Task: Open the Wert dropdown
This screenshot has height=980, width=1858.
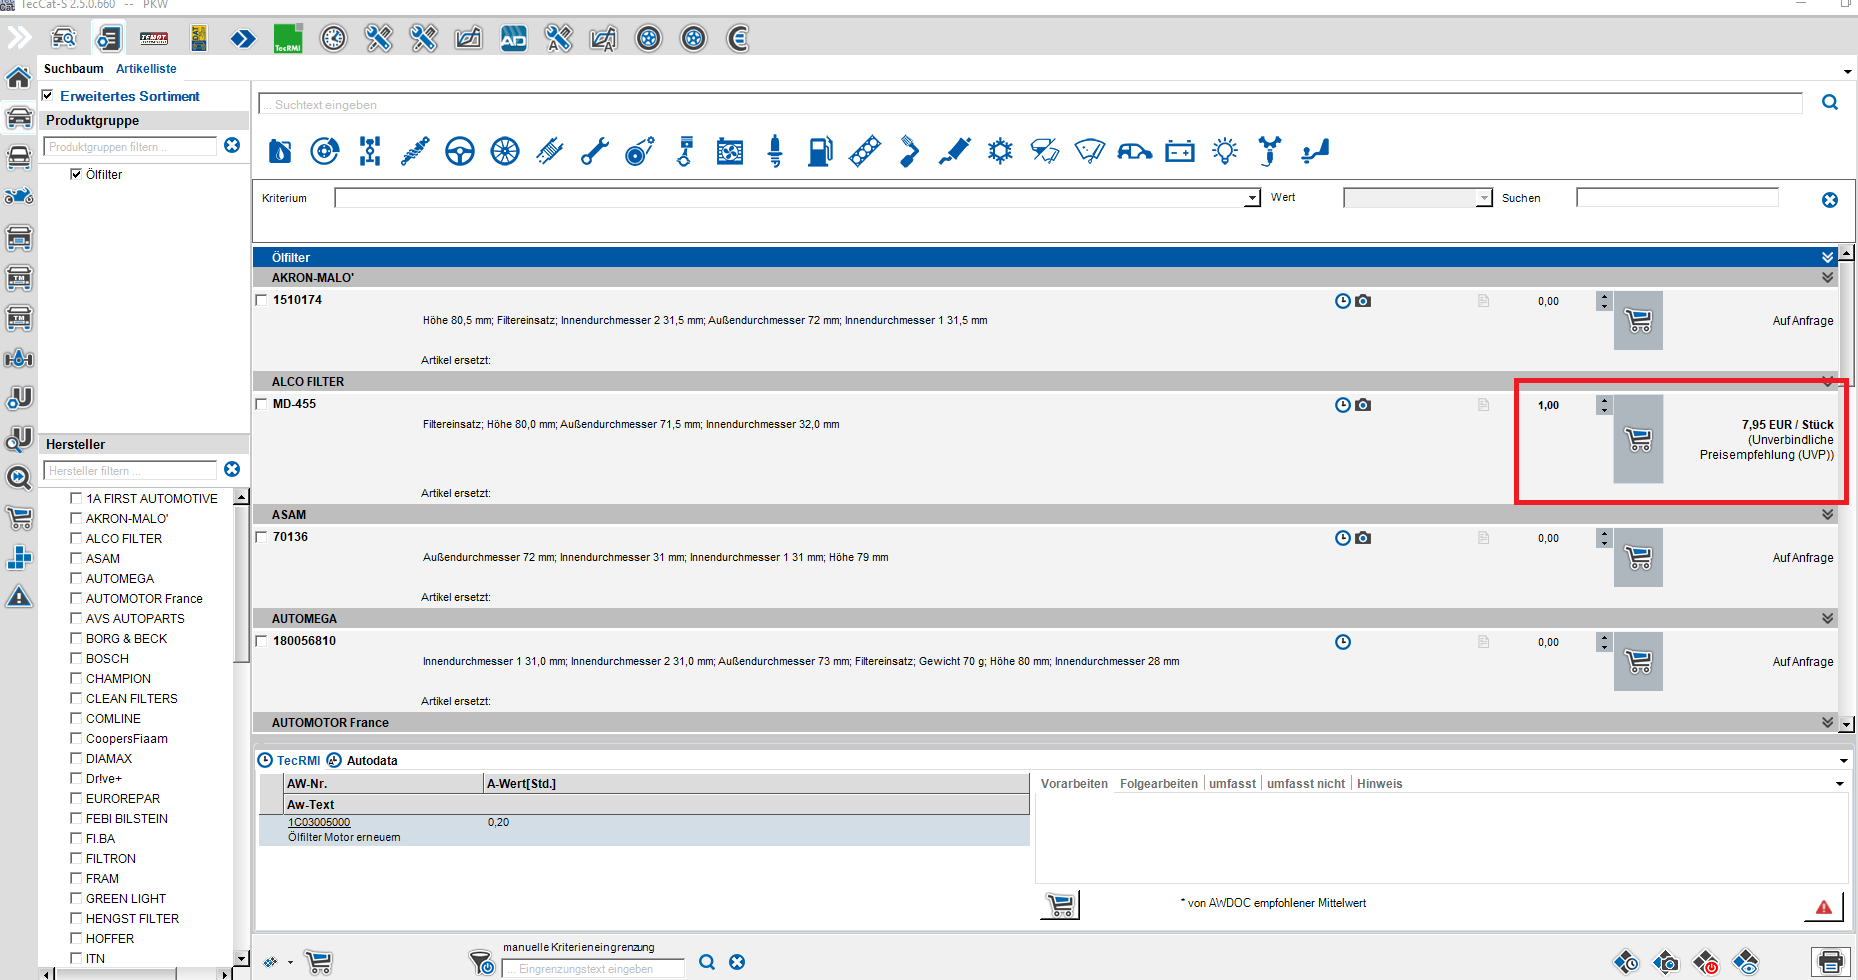Action: coord(1484,198)
